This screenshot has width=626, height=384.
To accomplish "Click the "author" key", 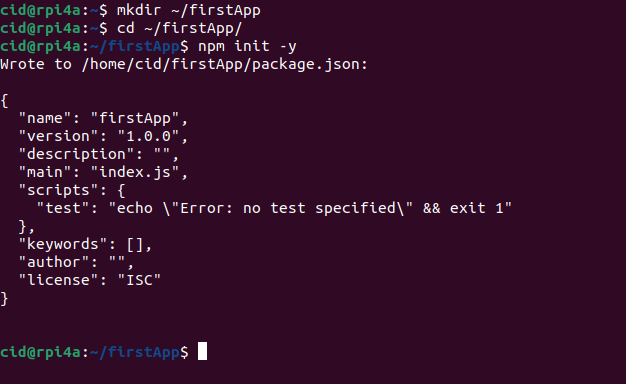I will pos(54,262).
